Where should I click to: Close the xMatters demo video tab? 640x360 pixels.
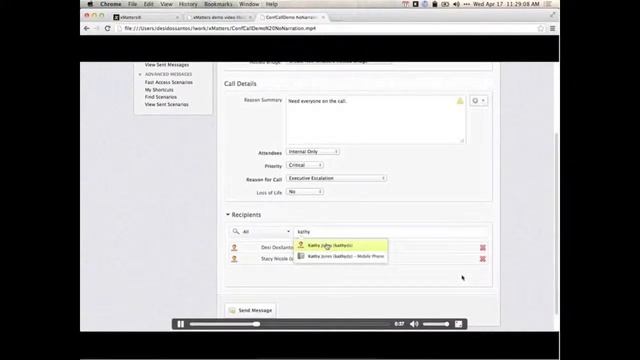[250, 17]
